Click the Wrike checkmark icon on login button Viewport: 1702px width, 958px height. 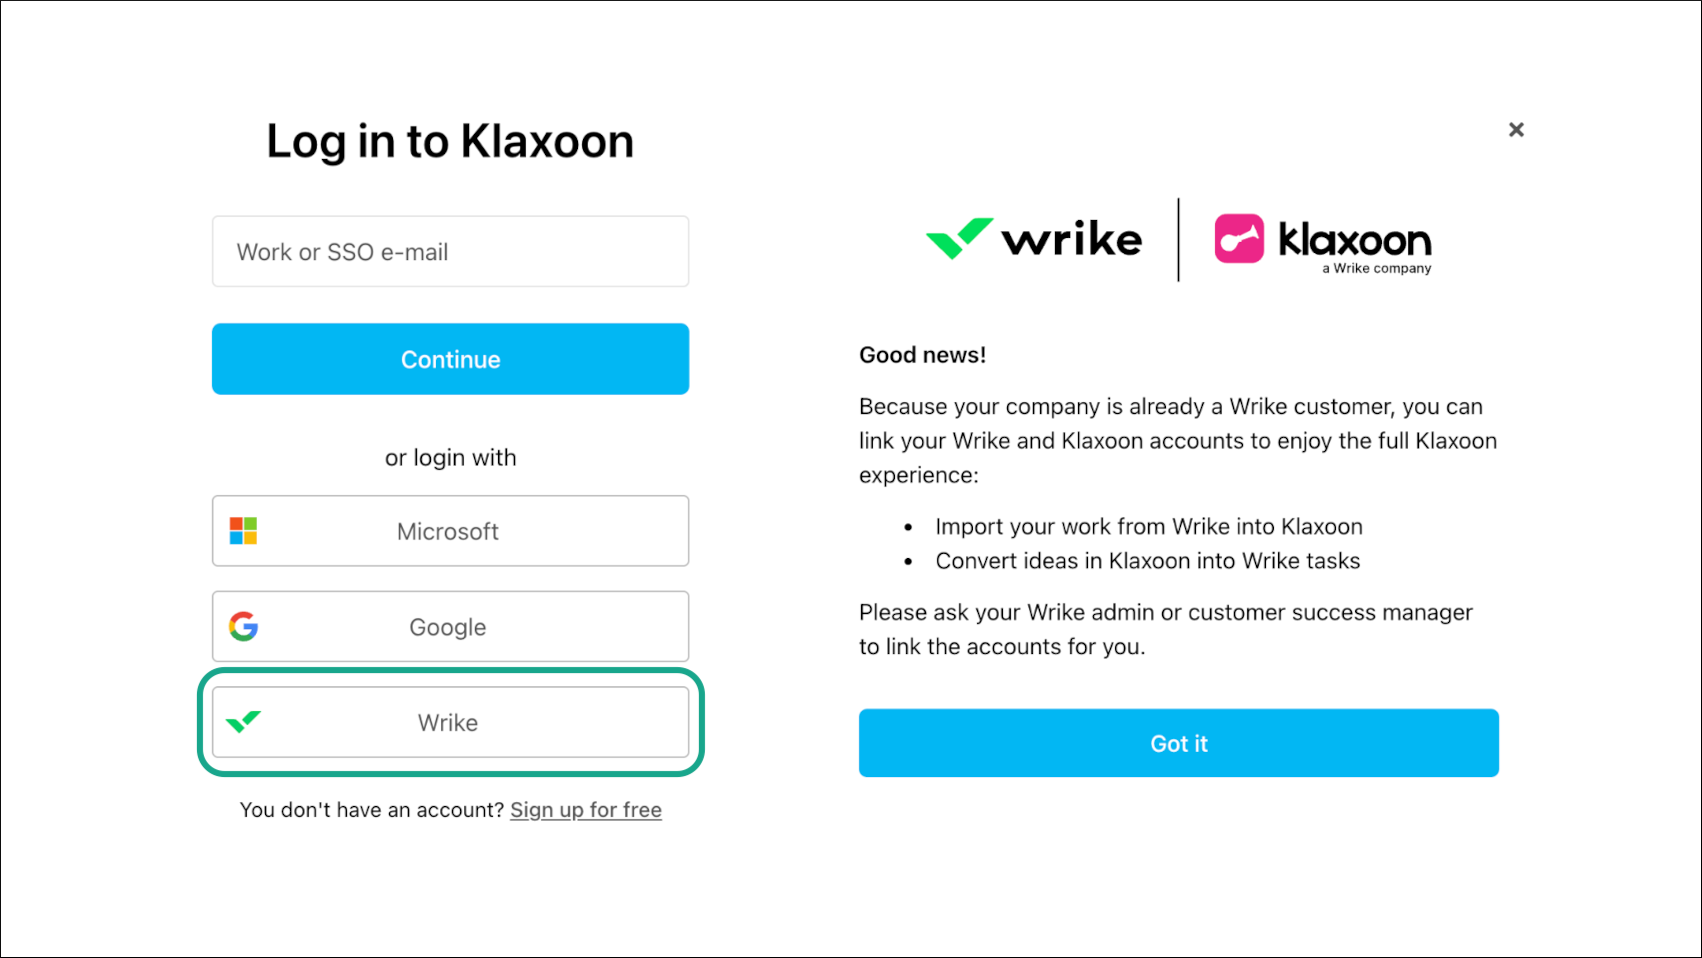(243, 722)
